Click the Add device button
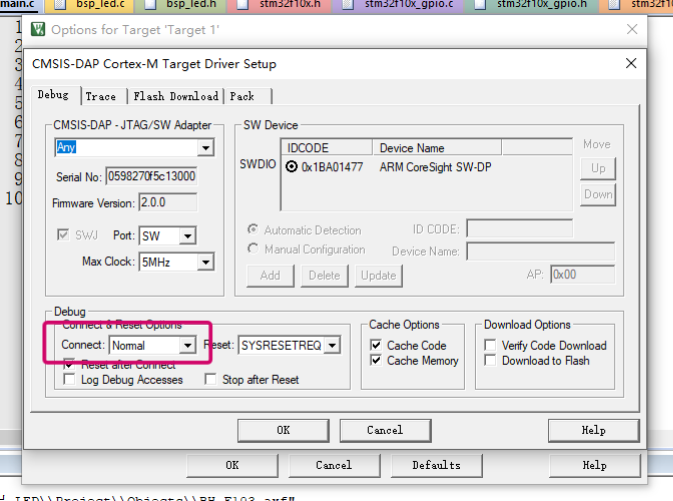The image size is (673, 501). pos(270,276)
